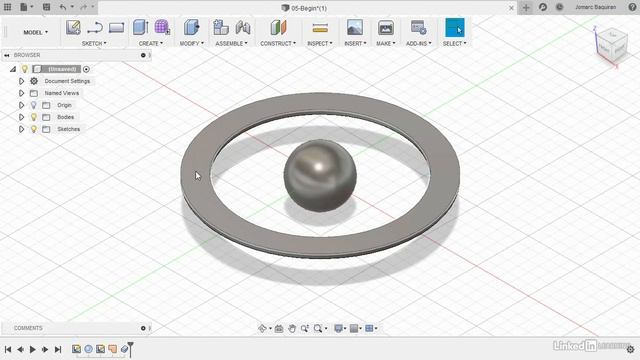Viewport: 640px width, 360px height.
Task: Select the Press Pull modify icon
Action: (x=191, y=27)
